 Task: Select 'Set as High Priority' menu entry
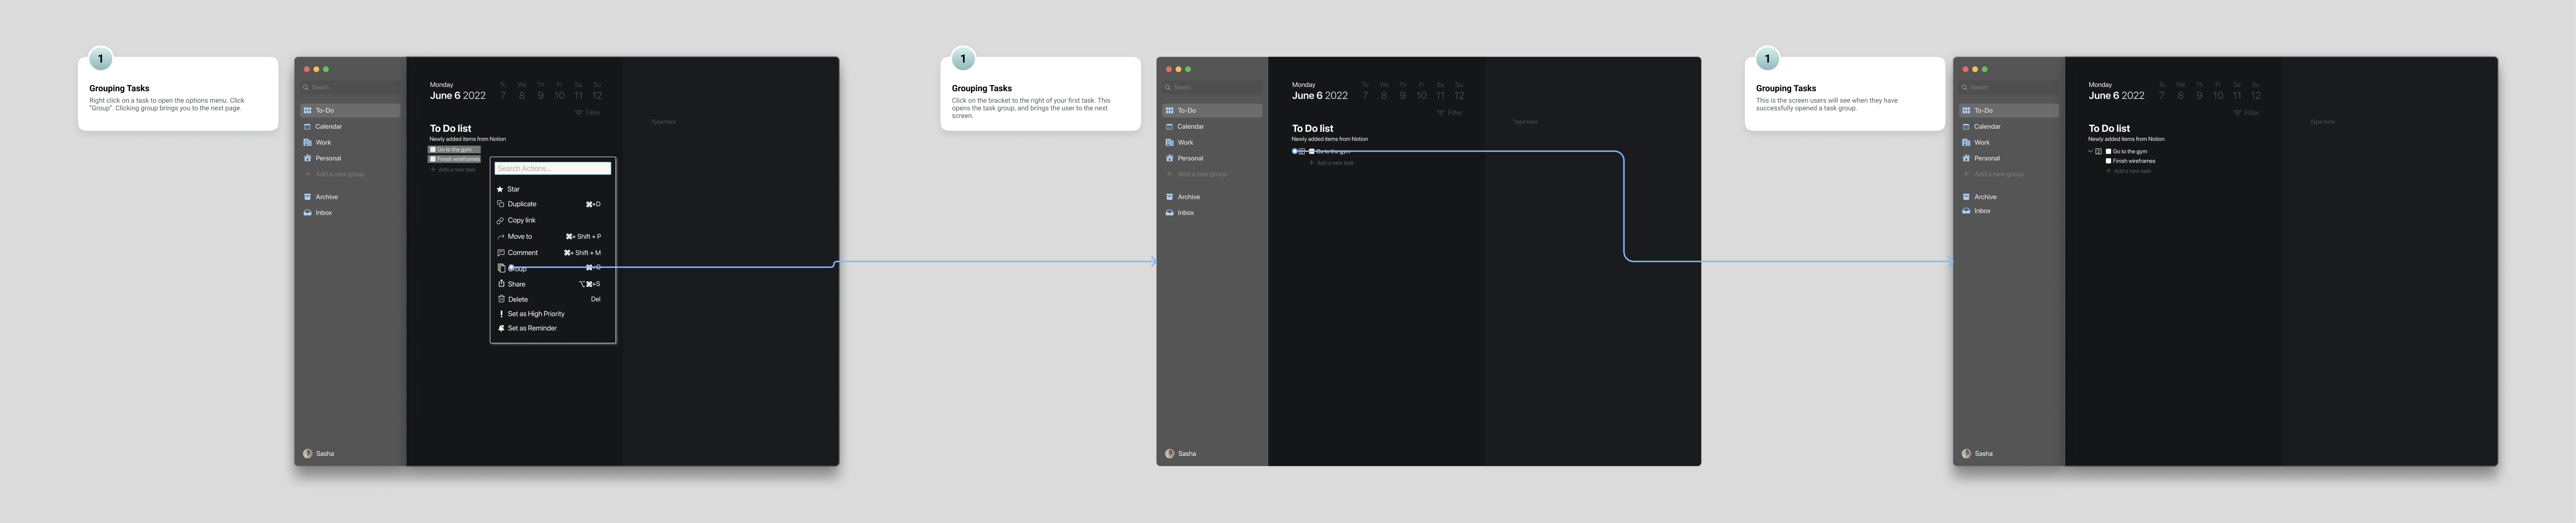point(536,314)
